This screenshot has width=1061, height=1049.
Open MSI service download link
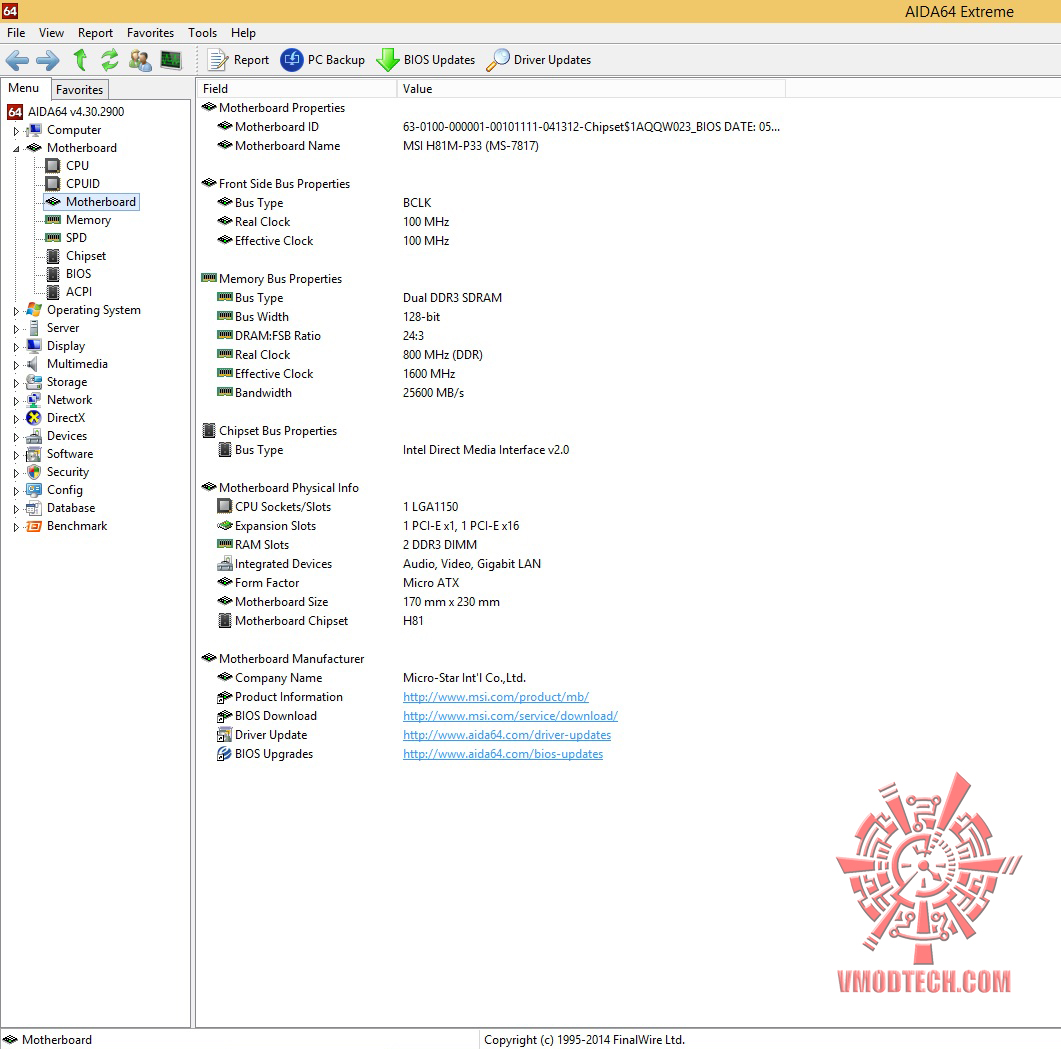click(510, 715)
